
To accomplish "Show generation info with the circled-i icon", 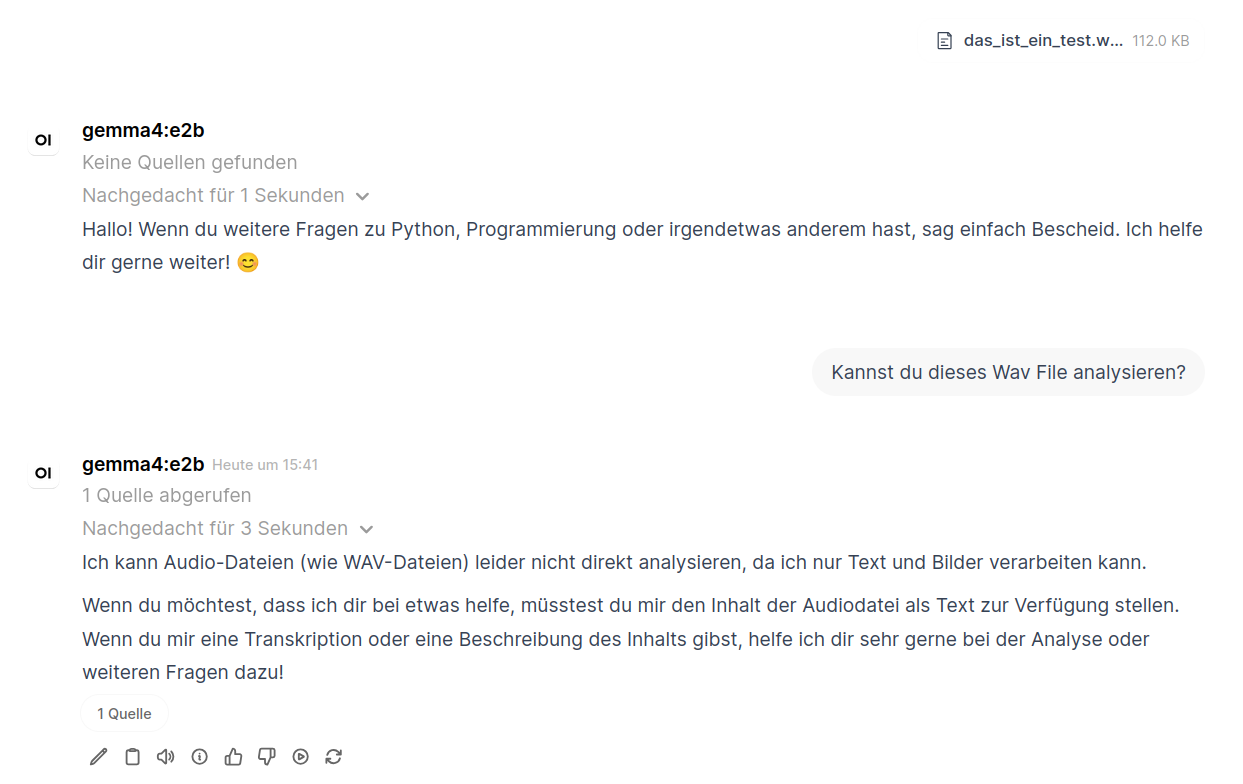I will 200,757.
